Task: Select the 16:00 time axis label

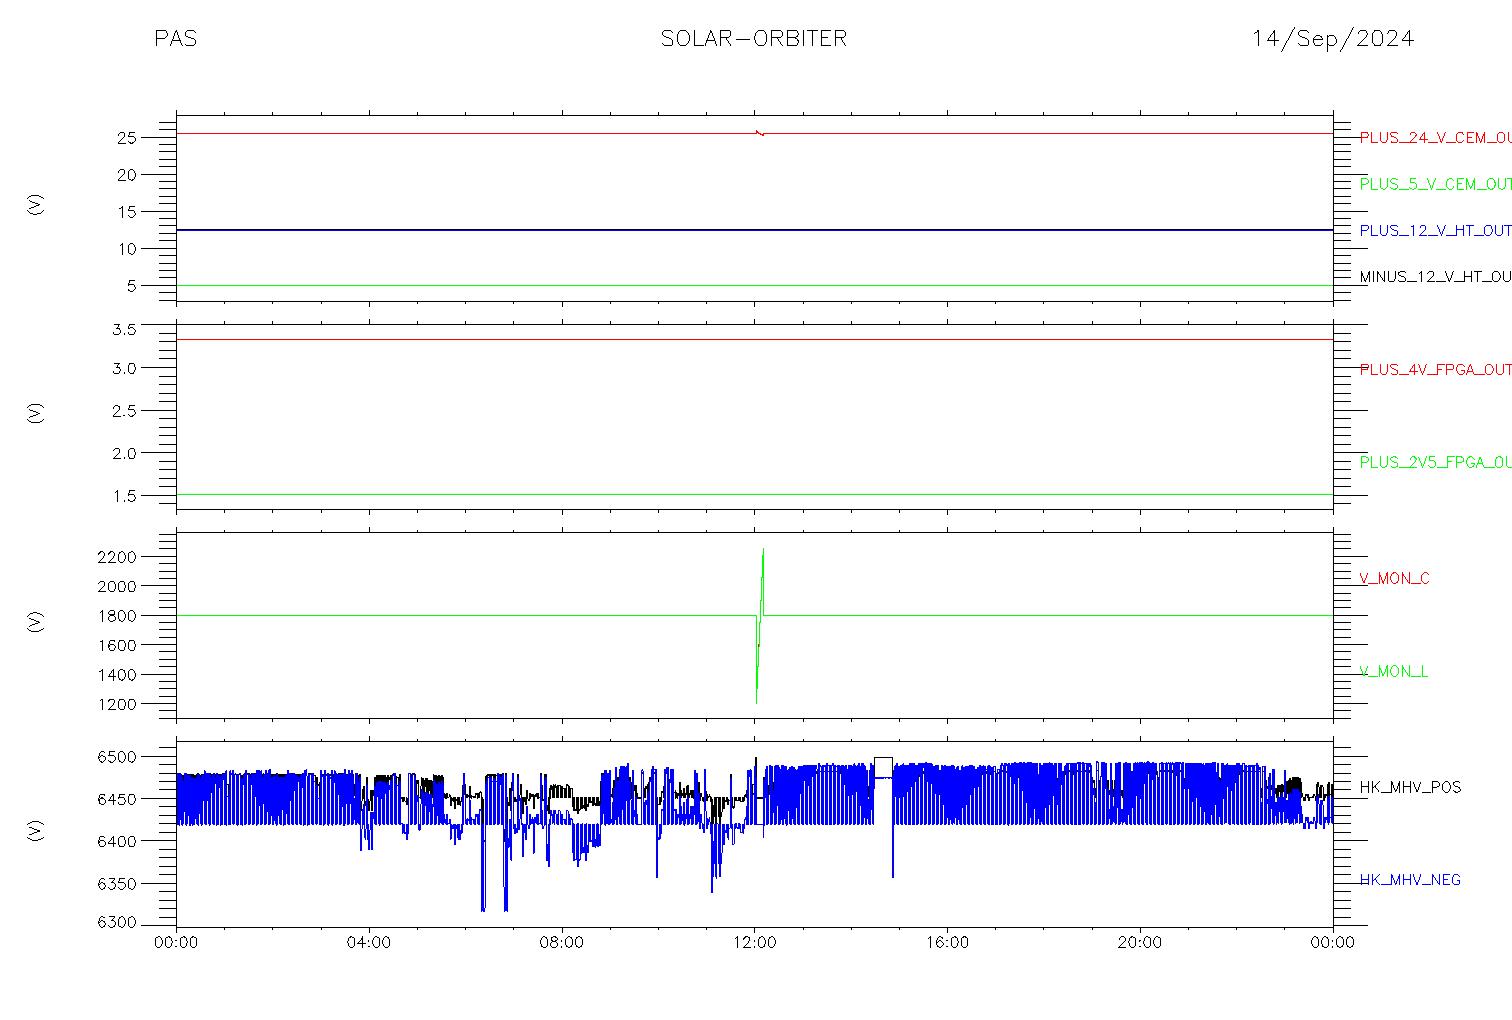Action: (x=947, y=943)
